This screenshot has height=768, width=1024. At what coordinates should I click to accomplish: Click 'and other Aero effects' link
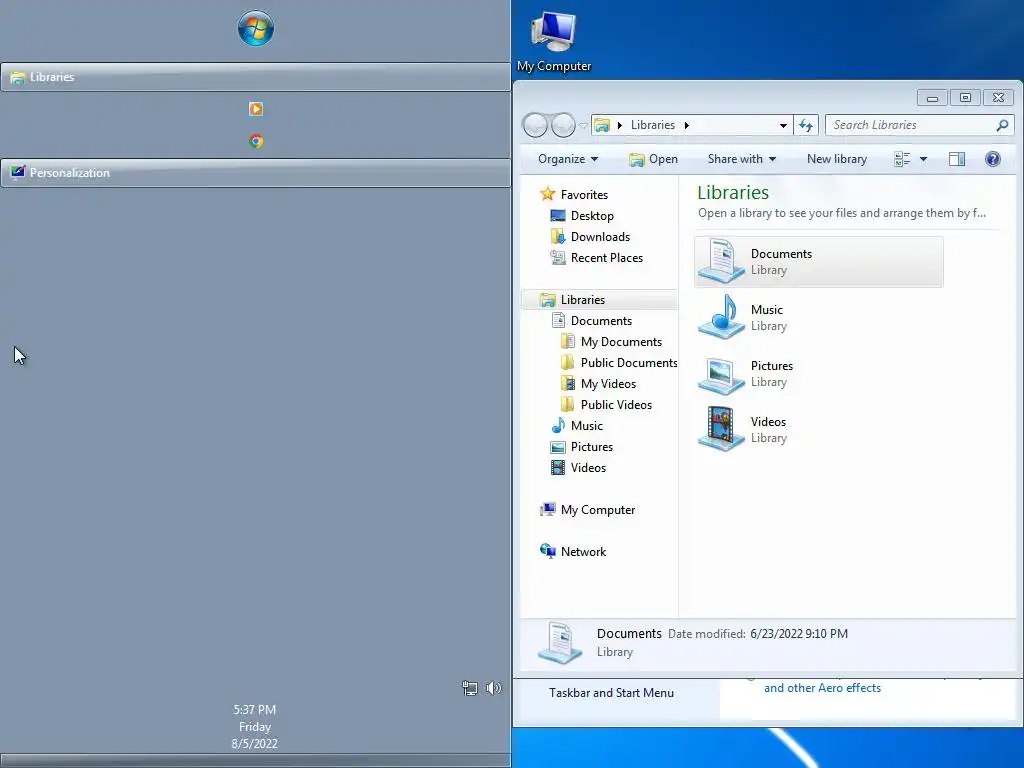[822, 688]
